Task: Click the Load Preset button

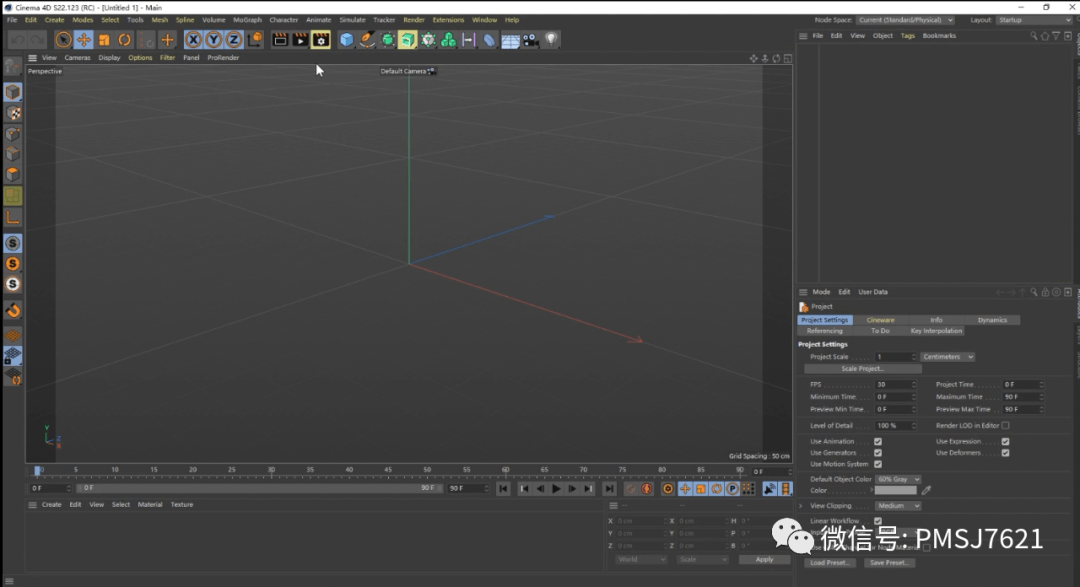Action: [x=829, y=563]
